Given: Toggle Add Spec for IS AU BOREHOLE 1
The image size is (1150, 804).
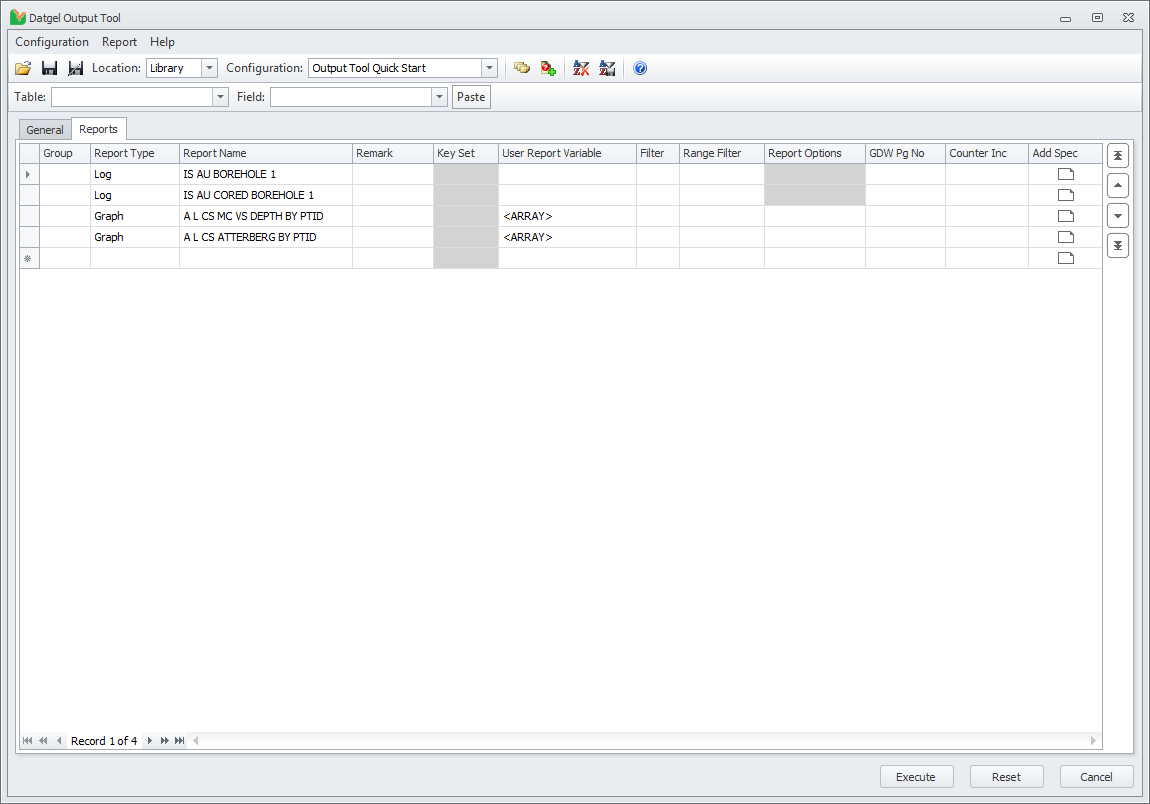Looking at the screenshot, I should tap(1065, 175).
